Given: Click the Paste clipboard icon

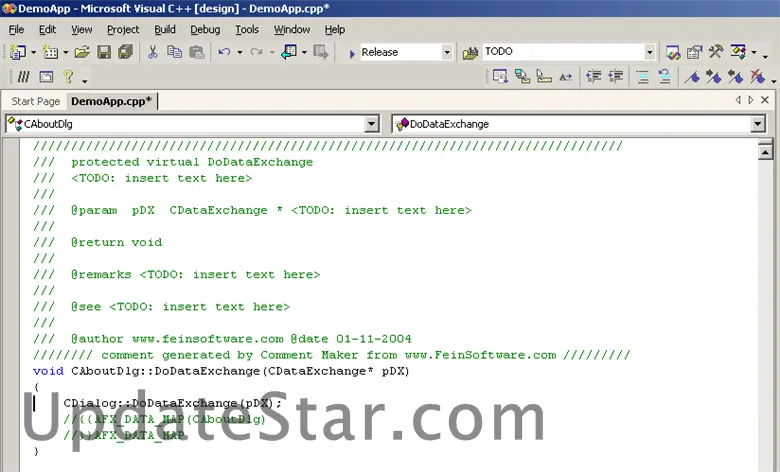Looking at the screenshot, I should click(x=197, y=52).
